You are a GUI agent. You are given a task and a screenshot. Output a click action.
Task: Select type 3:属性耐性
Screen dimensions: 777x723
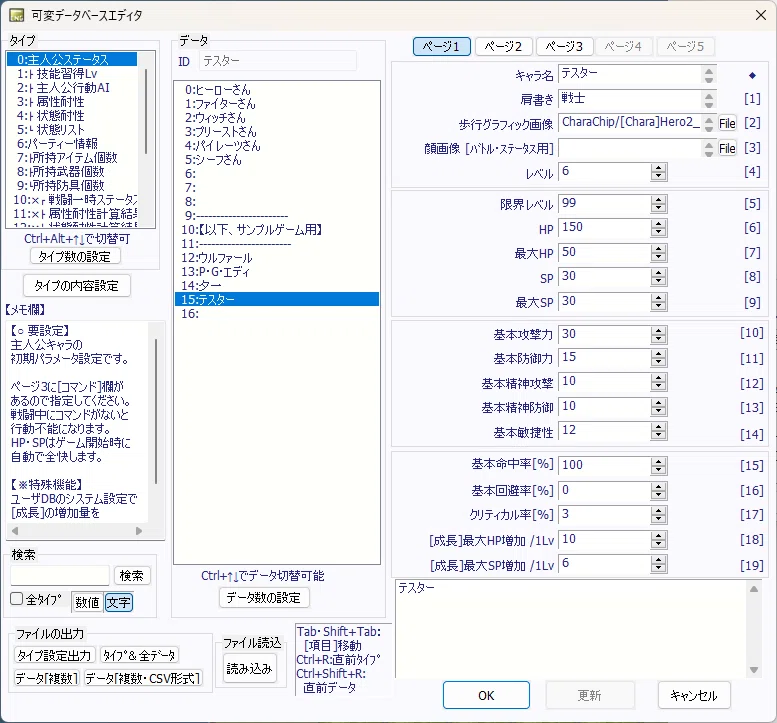pyautogui.click(x=72, y=102)
